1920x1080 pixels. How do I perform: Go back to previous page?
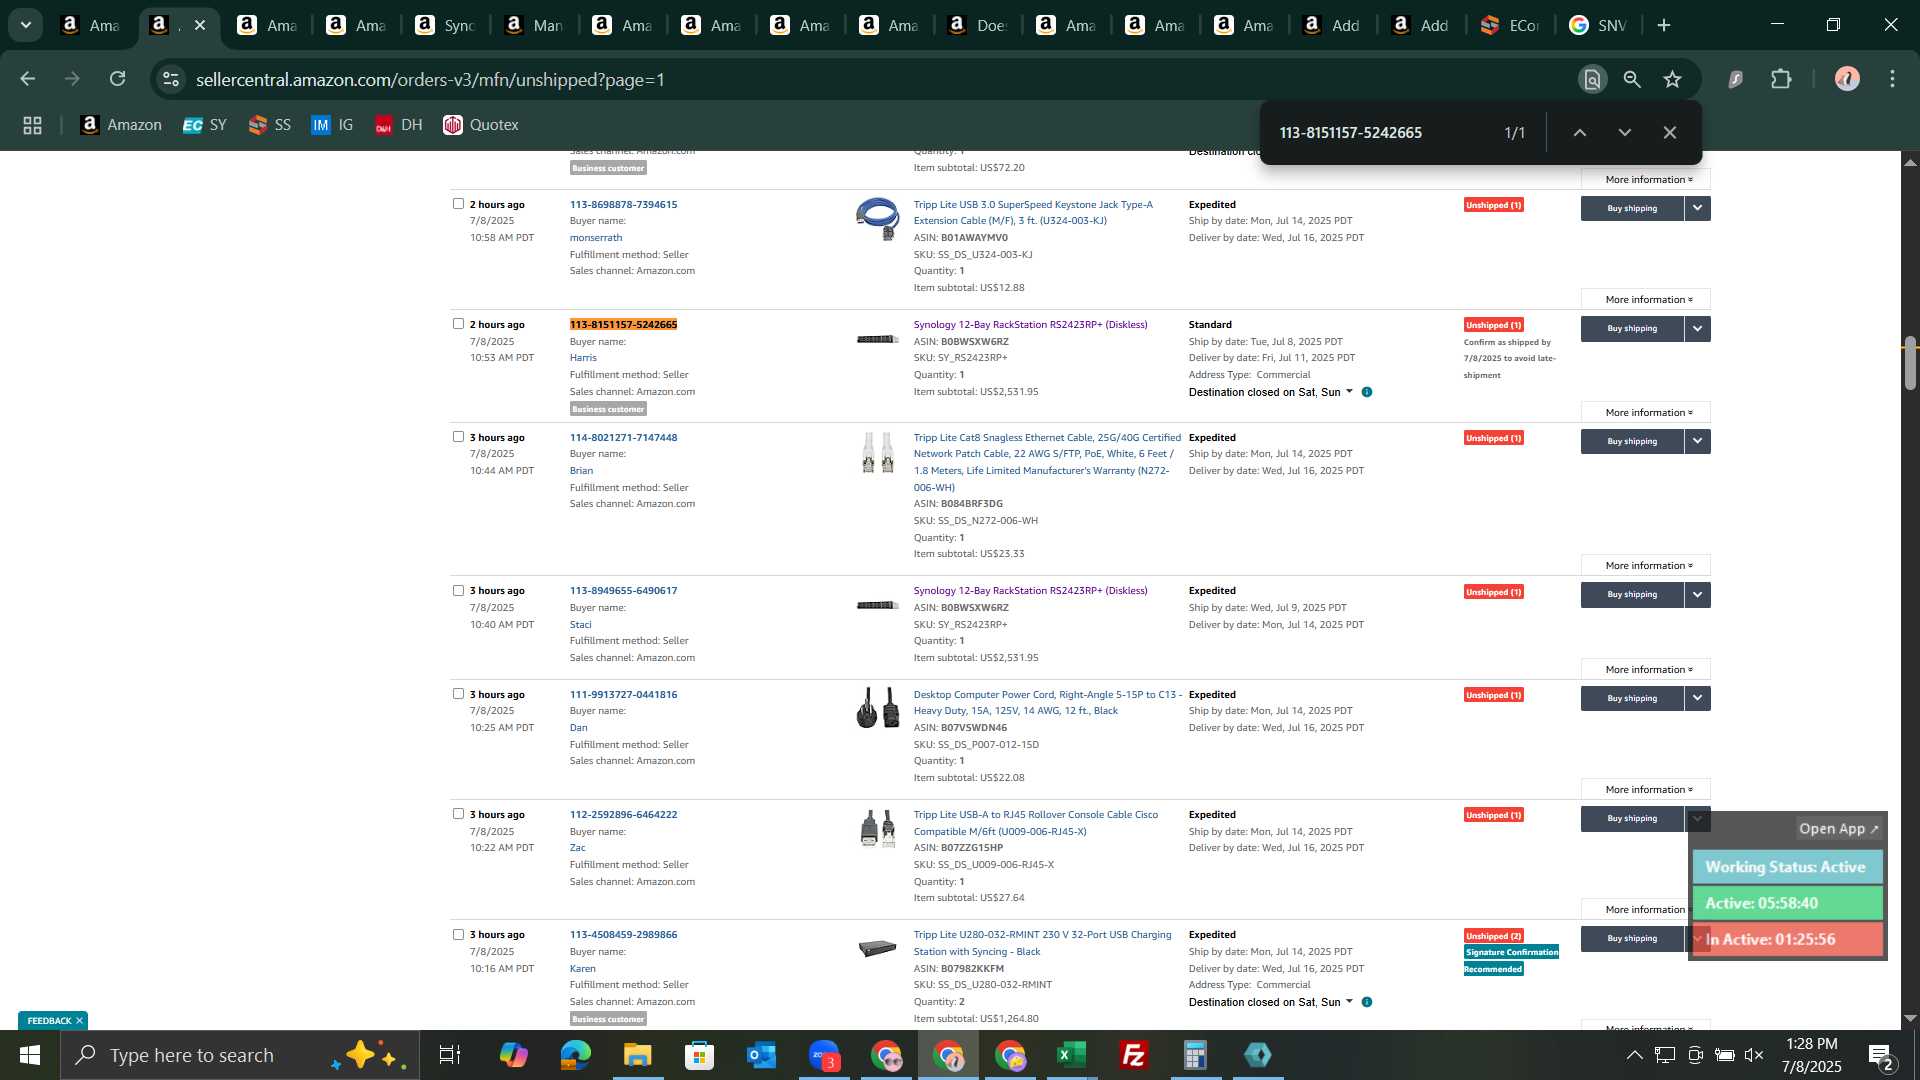(x=28, y=79)
